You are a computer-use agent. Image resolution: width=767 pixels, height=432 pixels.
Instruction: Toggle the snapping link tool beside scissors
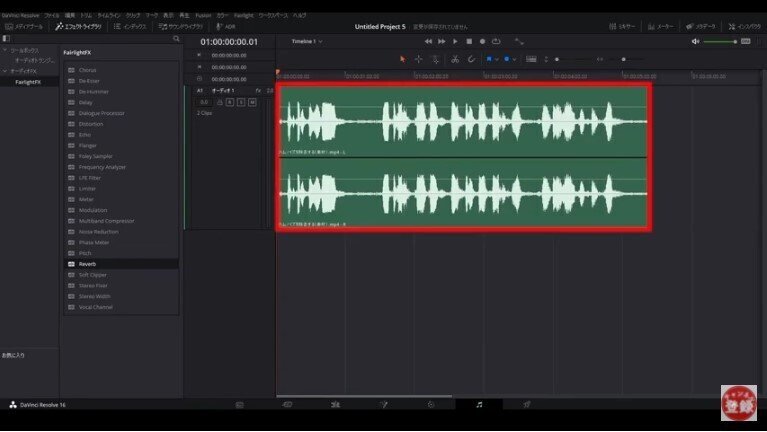coord(471,59)
